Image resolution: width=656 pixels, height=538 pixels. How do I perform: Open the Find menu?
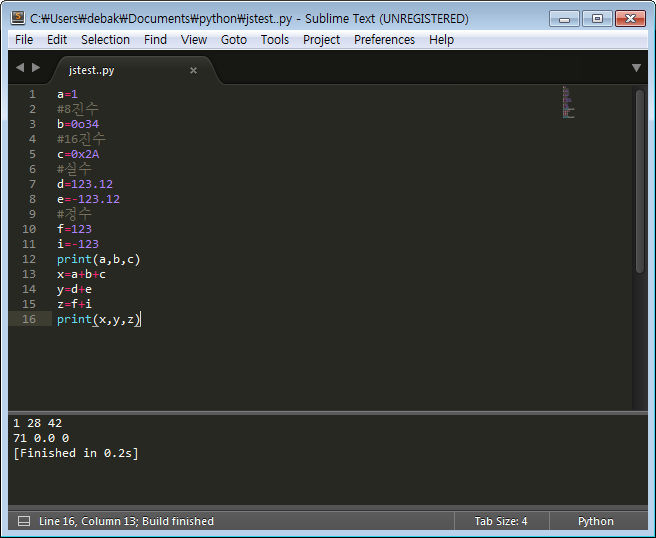155,40
